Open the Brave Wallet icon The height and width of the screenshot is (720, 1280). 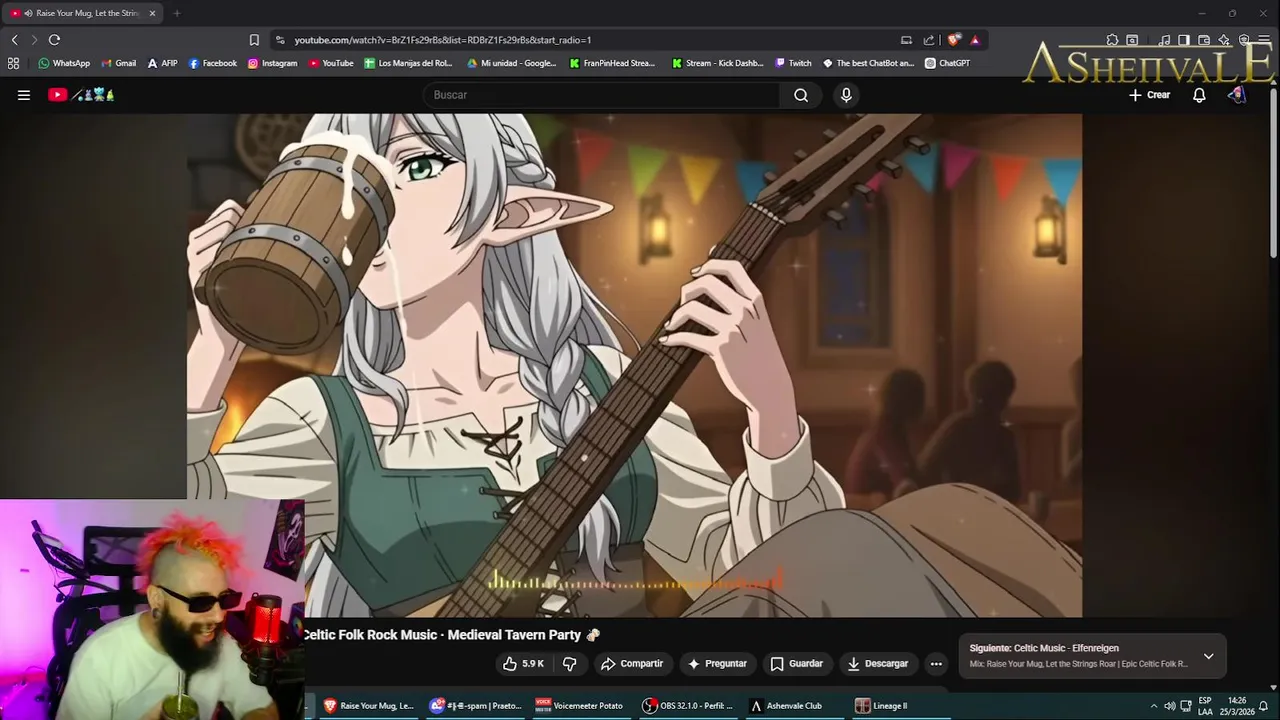tap(1204, 40)
